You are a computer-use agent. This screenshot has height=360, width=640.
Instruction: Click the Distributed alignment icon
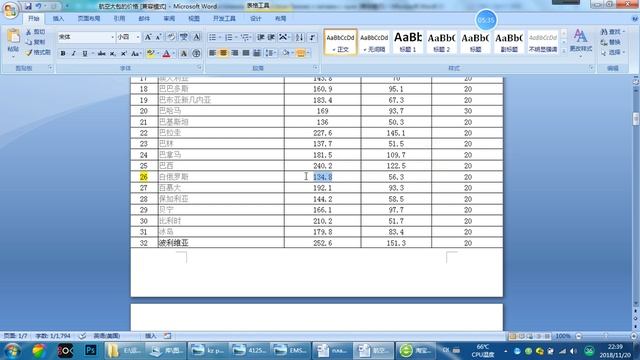coord(257,53)
